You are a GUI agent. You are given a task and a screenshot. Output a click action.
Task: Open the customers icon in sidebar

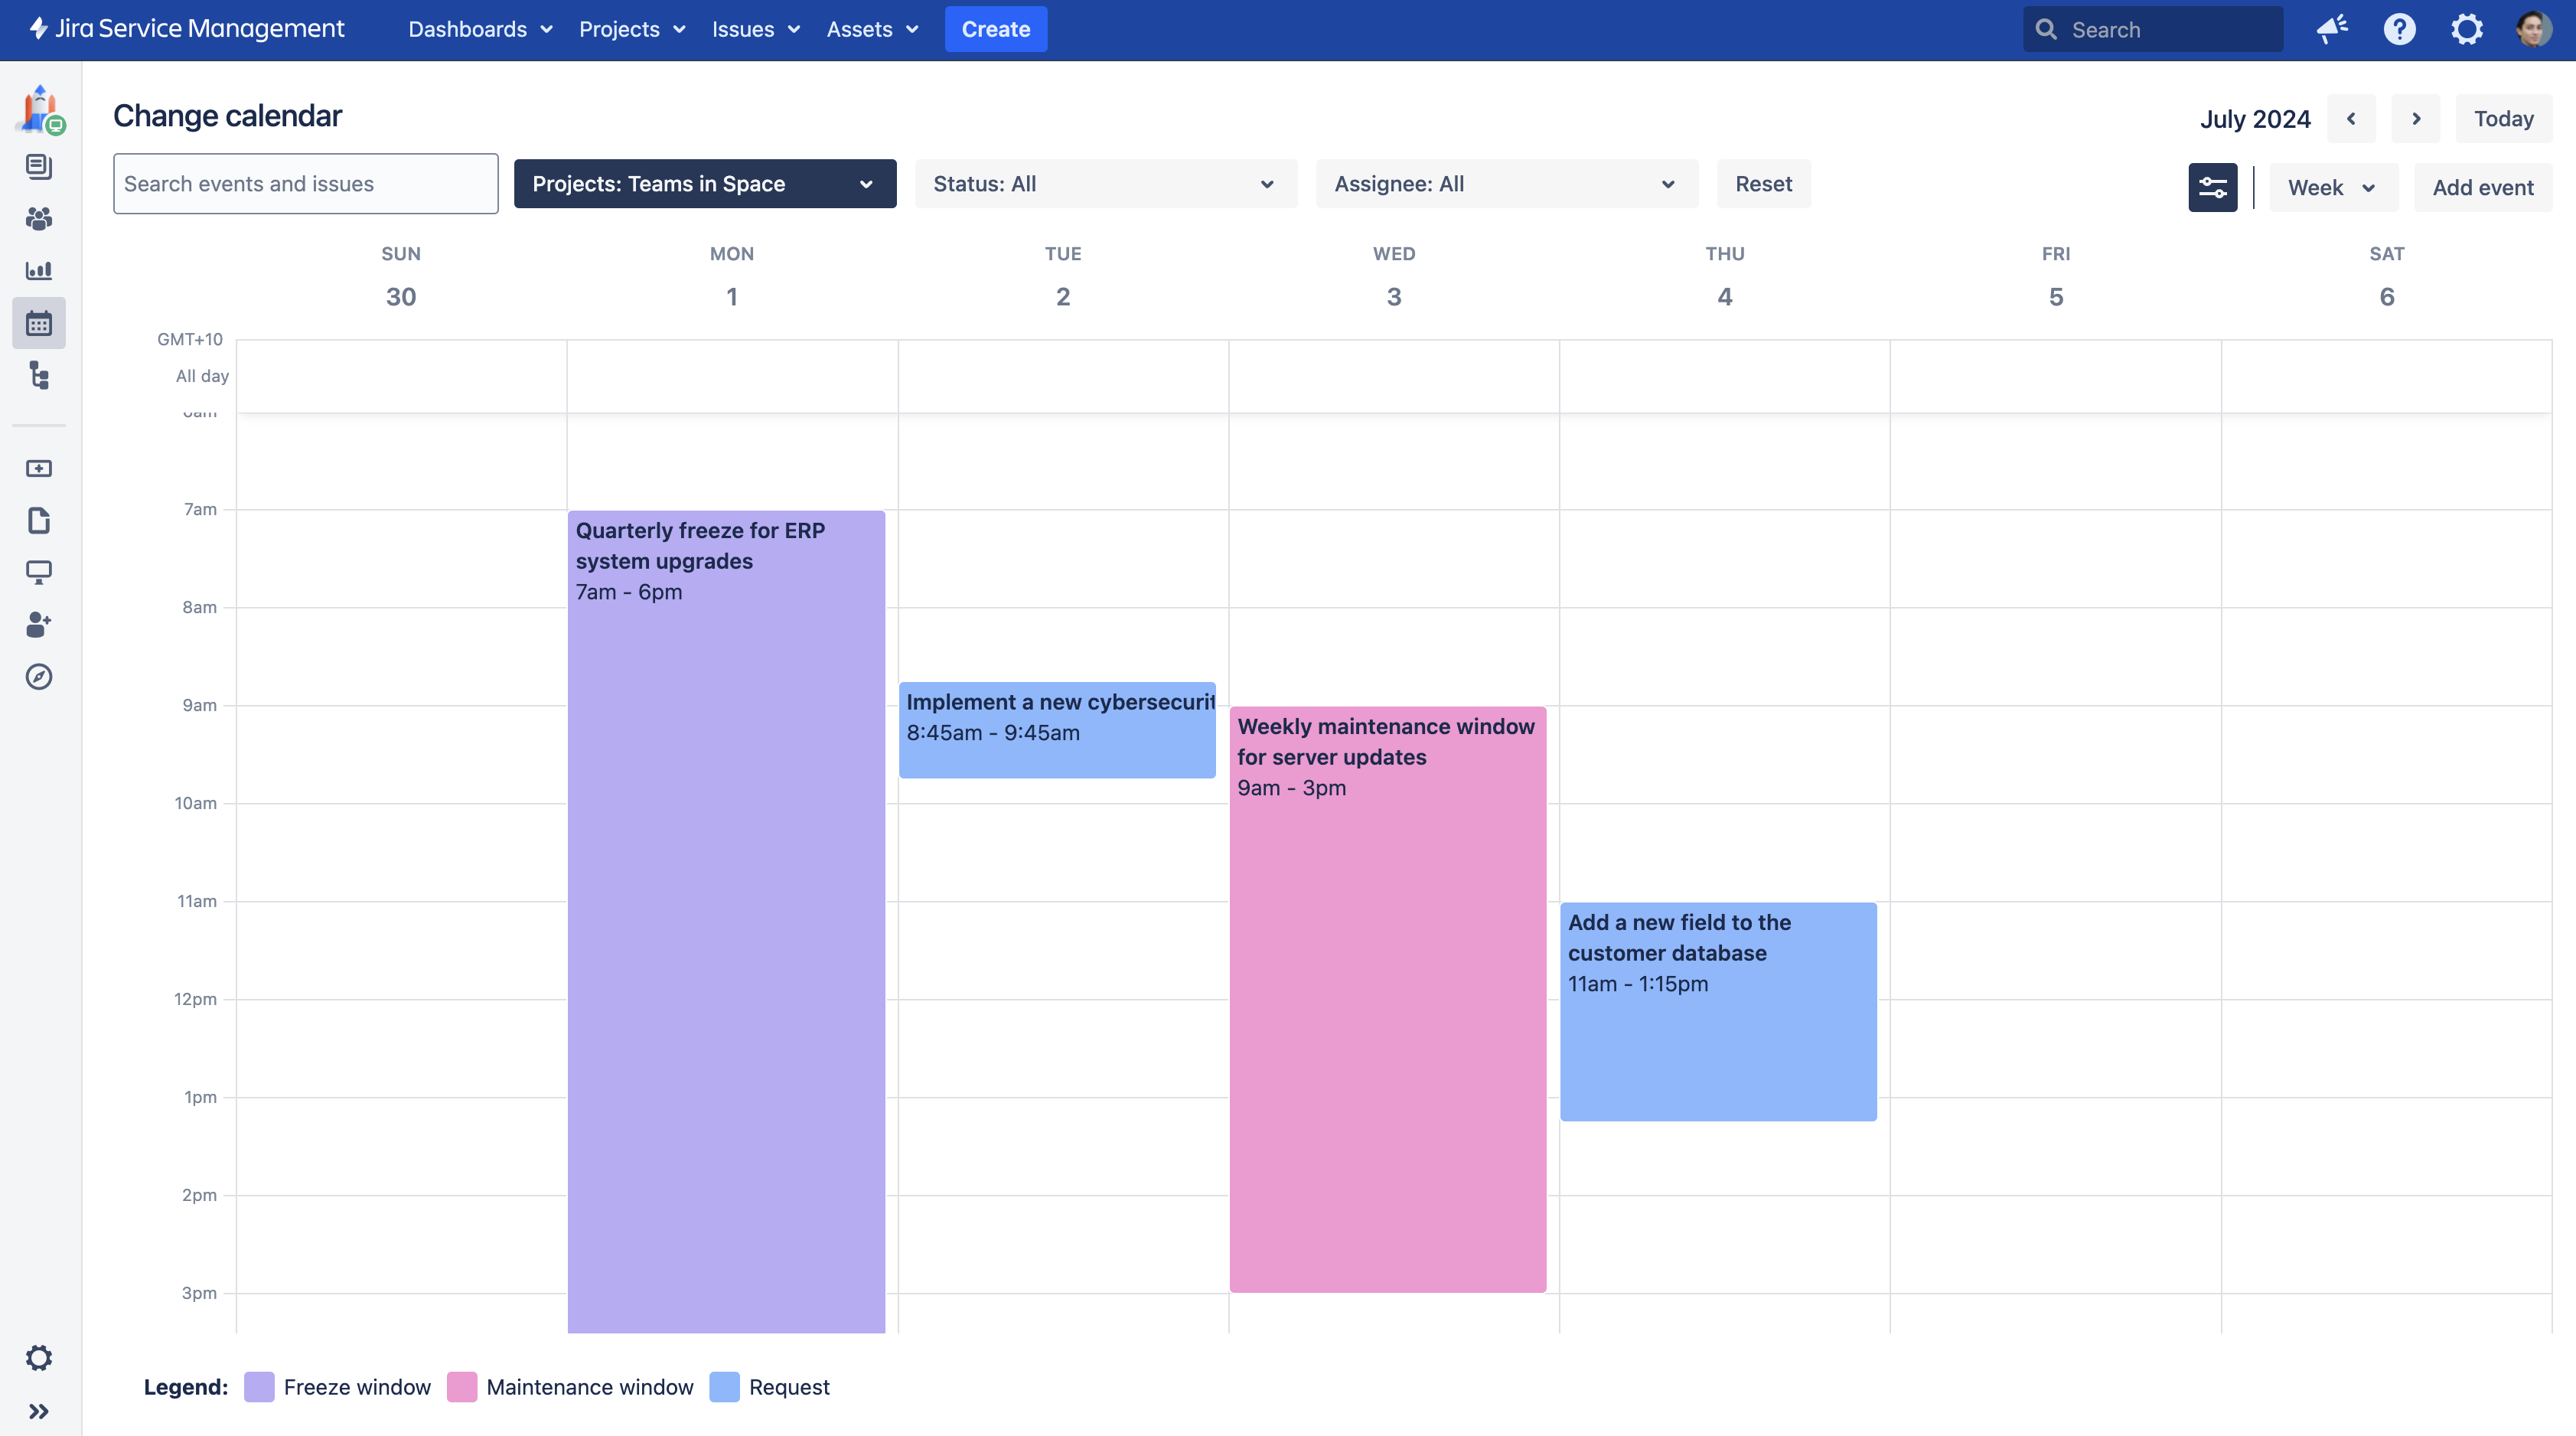[x=38, y=218]
